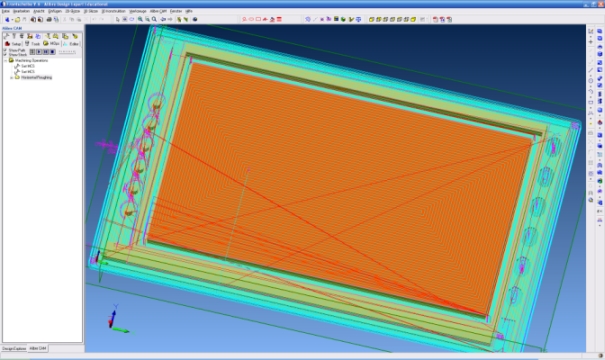
Task: Click the simulation stop button
Action: tap(52, 52)
